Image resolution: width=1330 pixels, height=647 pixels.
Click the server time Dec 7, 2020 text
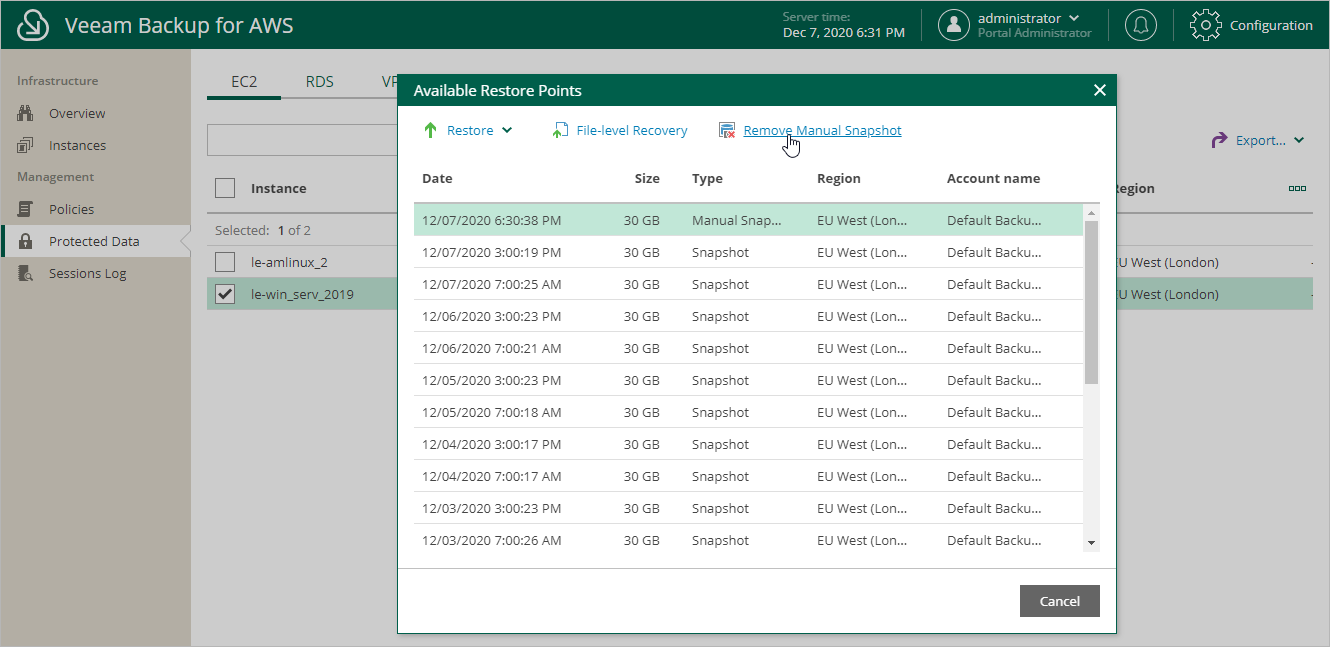tap(844, 32)
